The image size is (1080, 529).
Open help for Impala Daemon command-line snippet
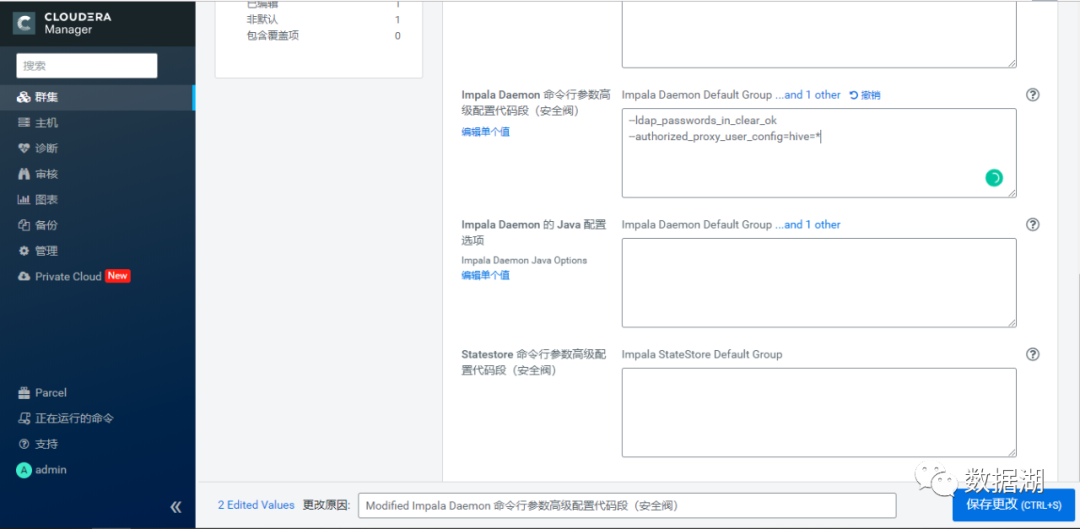pos(1032,95)
